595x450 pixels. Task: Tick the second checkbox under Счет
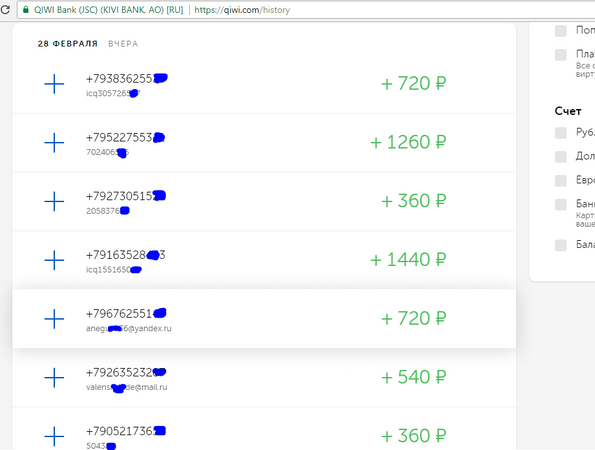(560, 157)
